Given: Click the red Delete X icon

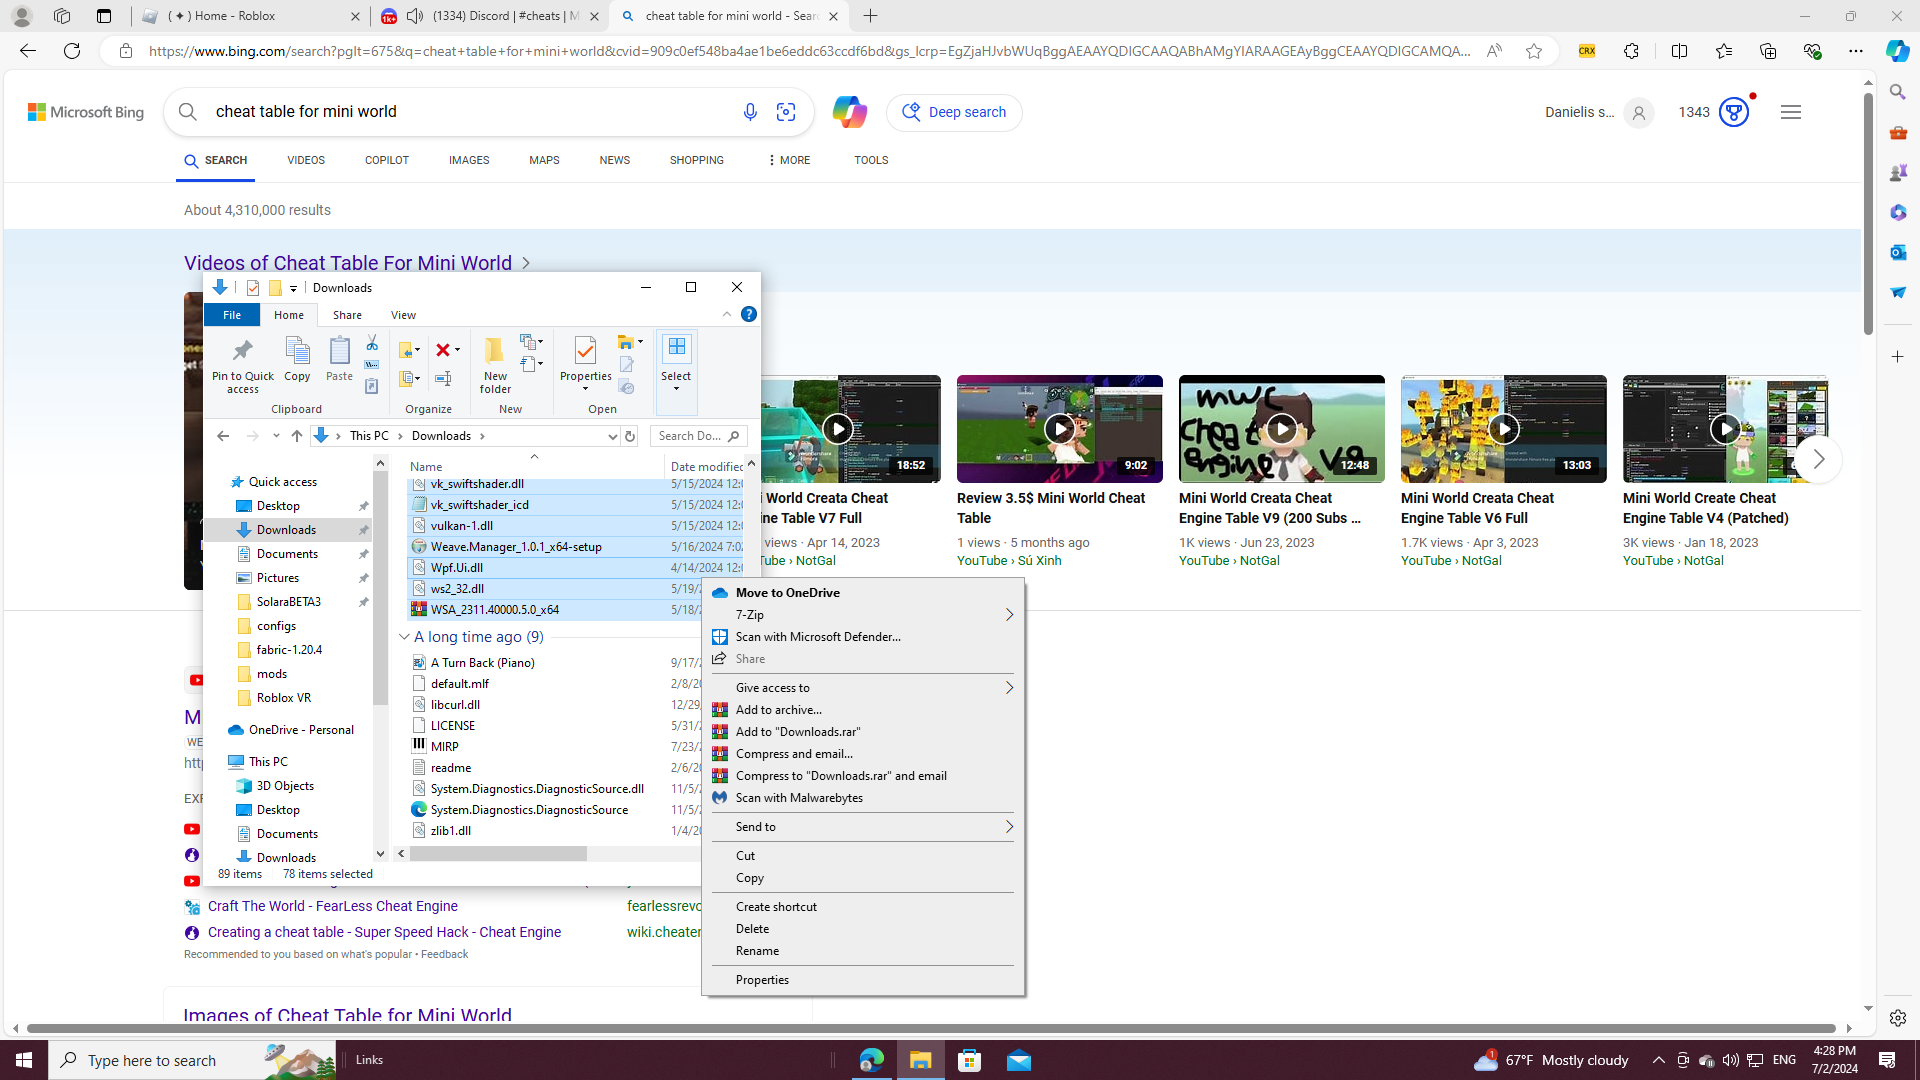Looking at the screenshot, I should 443,350.
